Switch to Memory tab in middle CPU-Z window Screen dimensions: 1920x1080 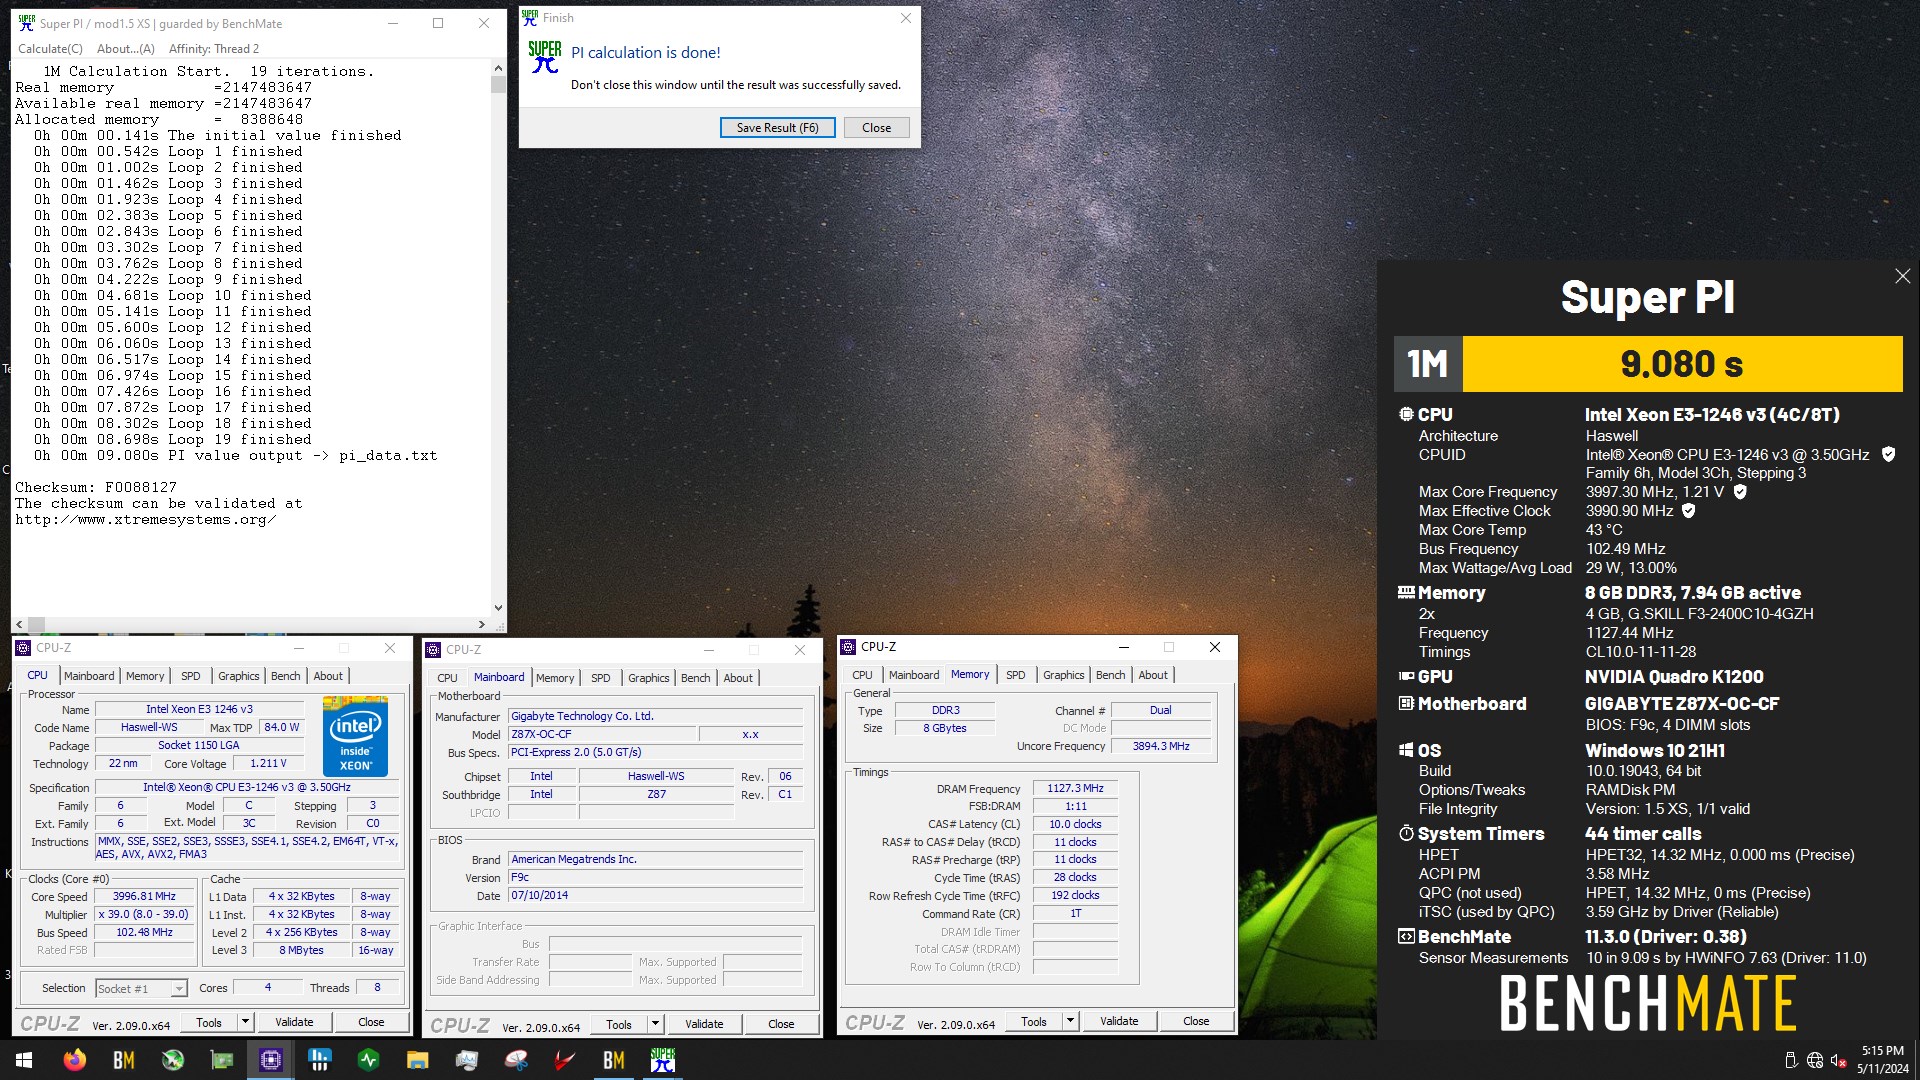coord(555,678)
